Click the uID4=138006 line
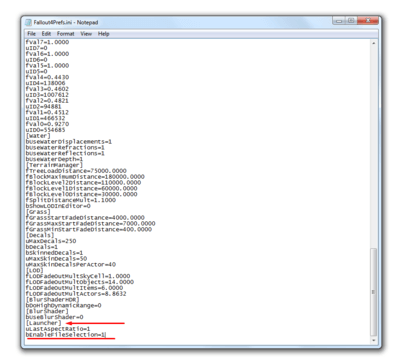Image resolution: width=403 pixels, height=360 pixels. click(x=45, y=83)
